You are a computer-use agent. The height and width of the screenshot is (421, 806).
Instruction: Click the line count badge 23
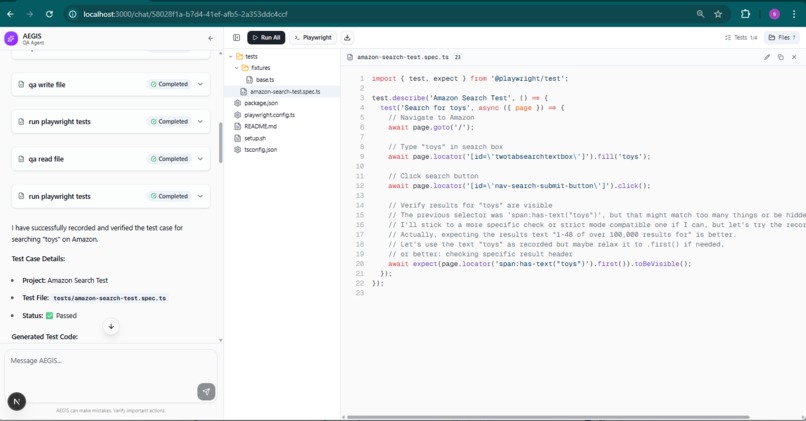(x=457, y=57)
